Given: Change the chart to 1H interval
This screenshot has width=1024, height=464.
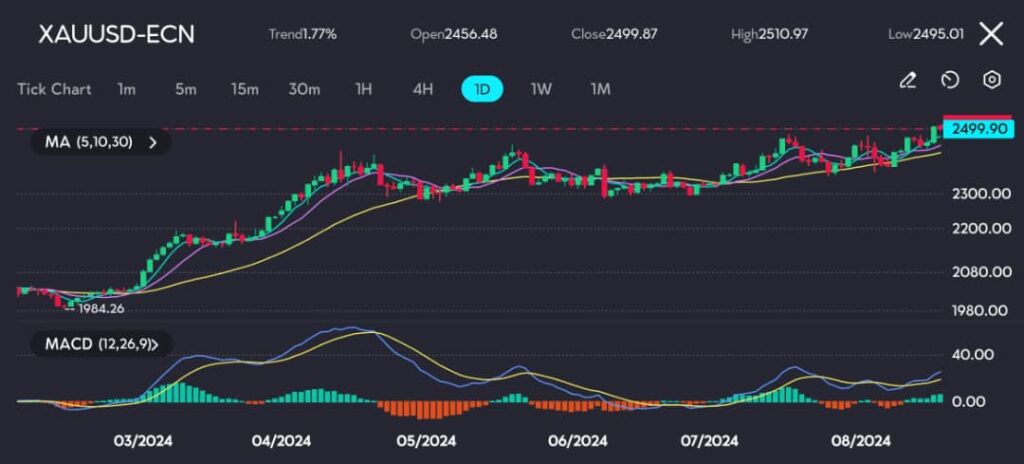Looking at the screenshot, I should (364, 89).
